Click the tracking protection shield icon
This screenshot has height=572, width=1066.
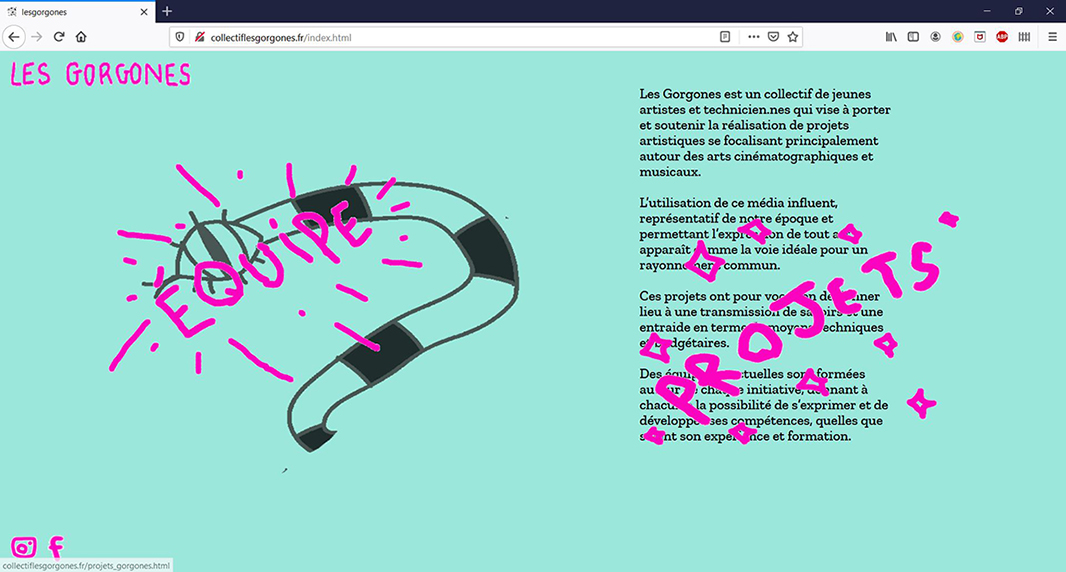181,37
